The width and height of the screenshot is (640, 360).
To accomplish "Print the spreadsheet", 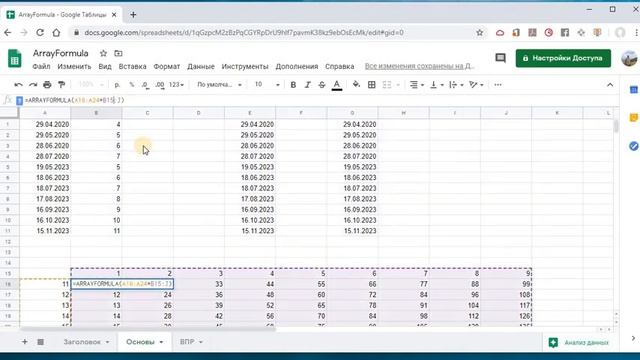I will (47, 85).
